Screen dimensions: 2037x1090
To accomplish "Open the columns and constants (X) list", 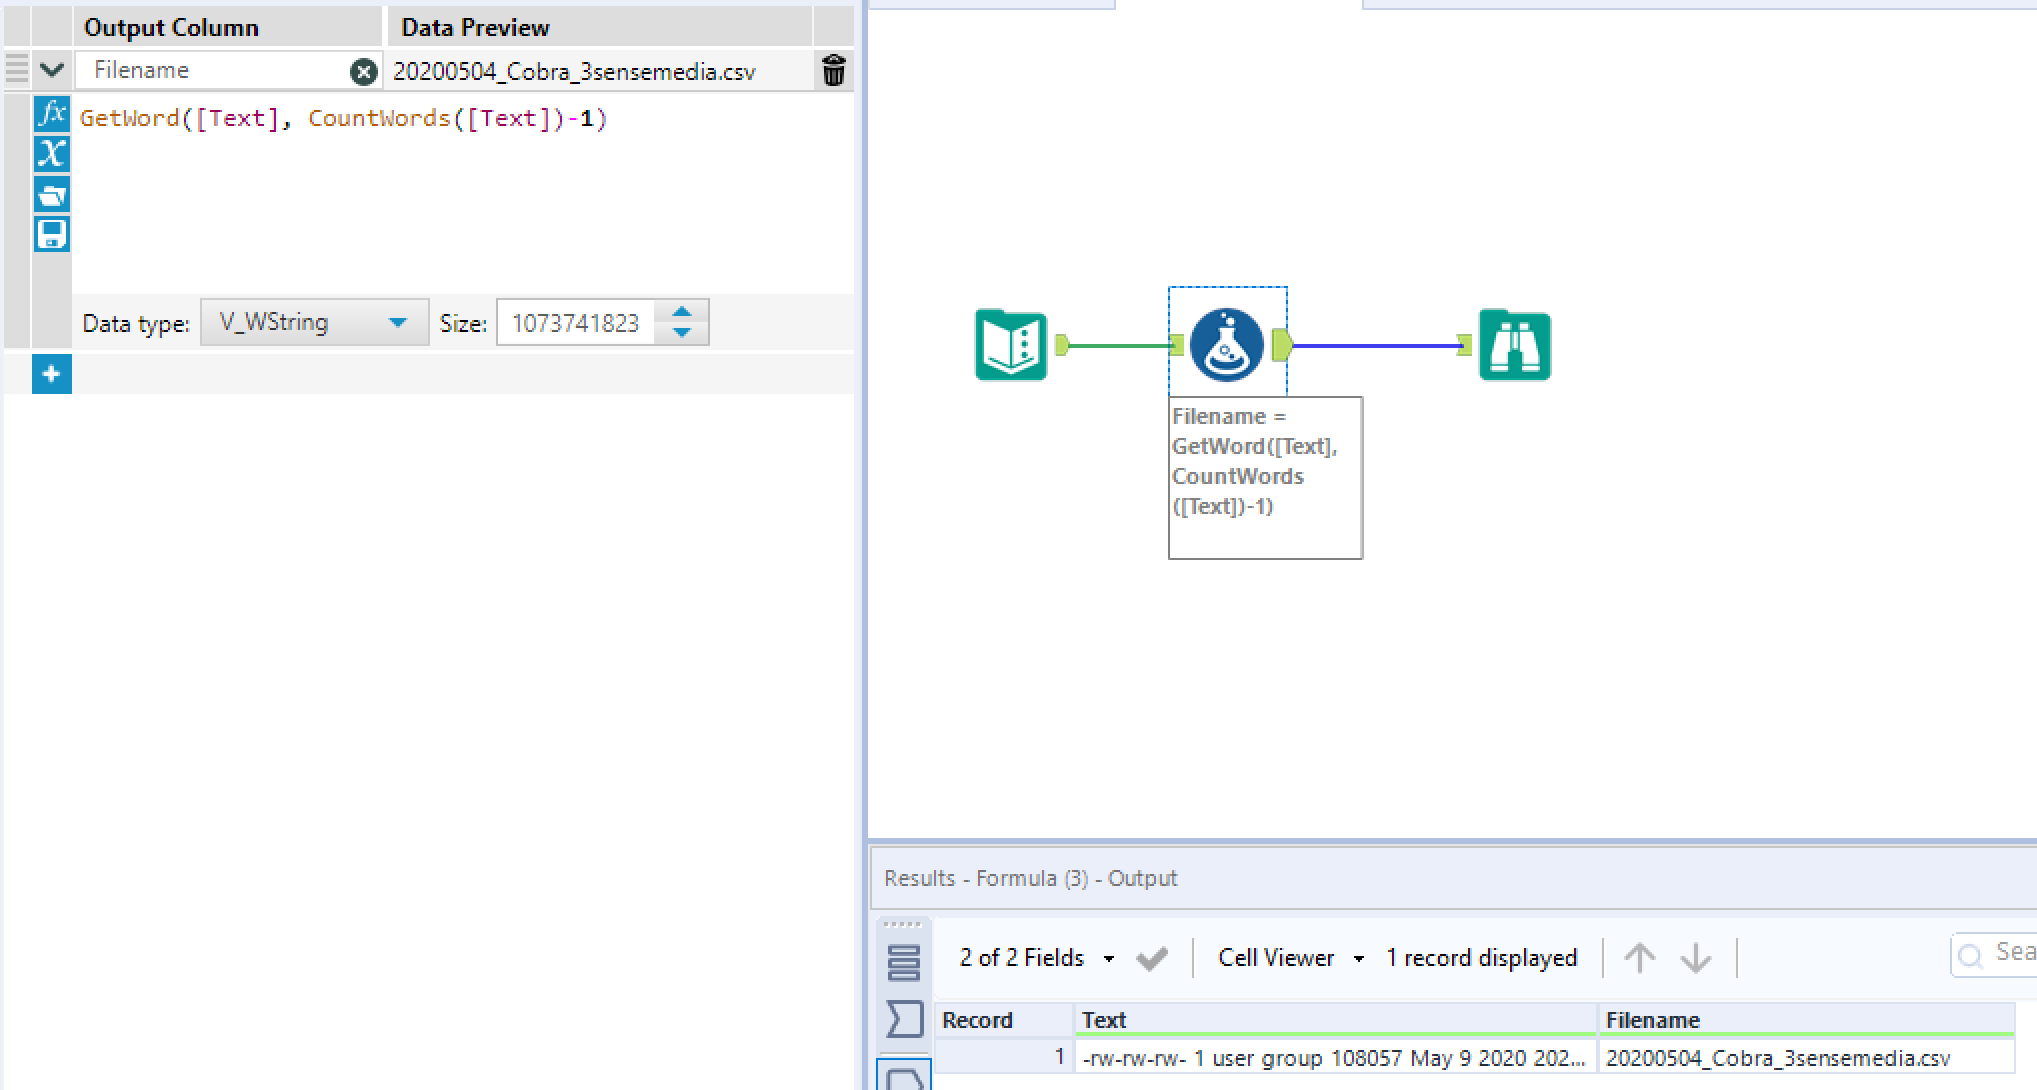I will coord(51,154).
